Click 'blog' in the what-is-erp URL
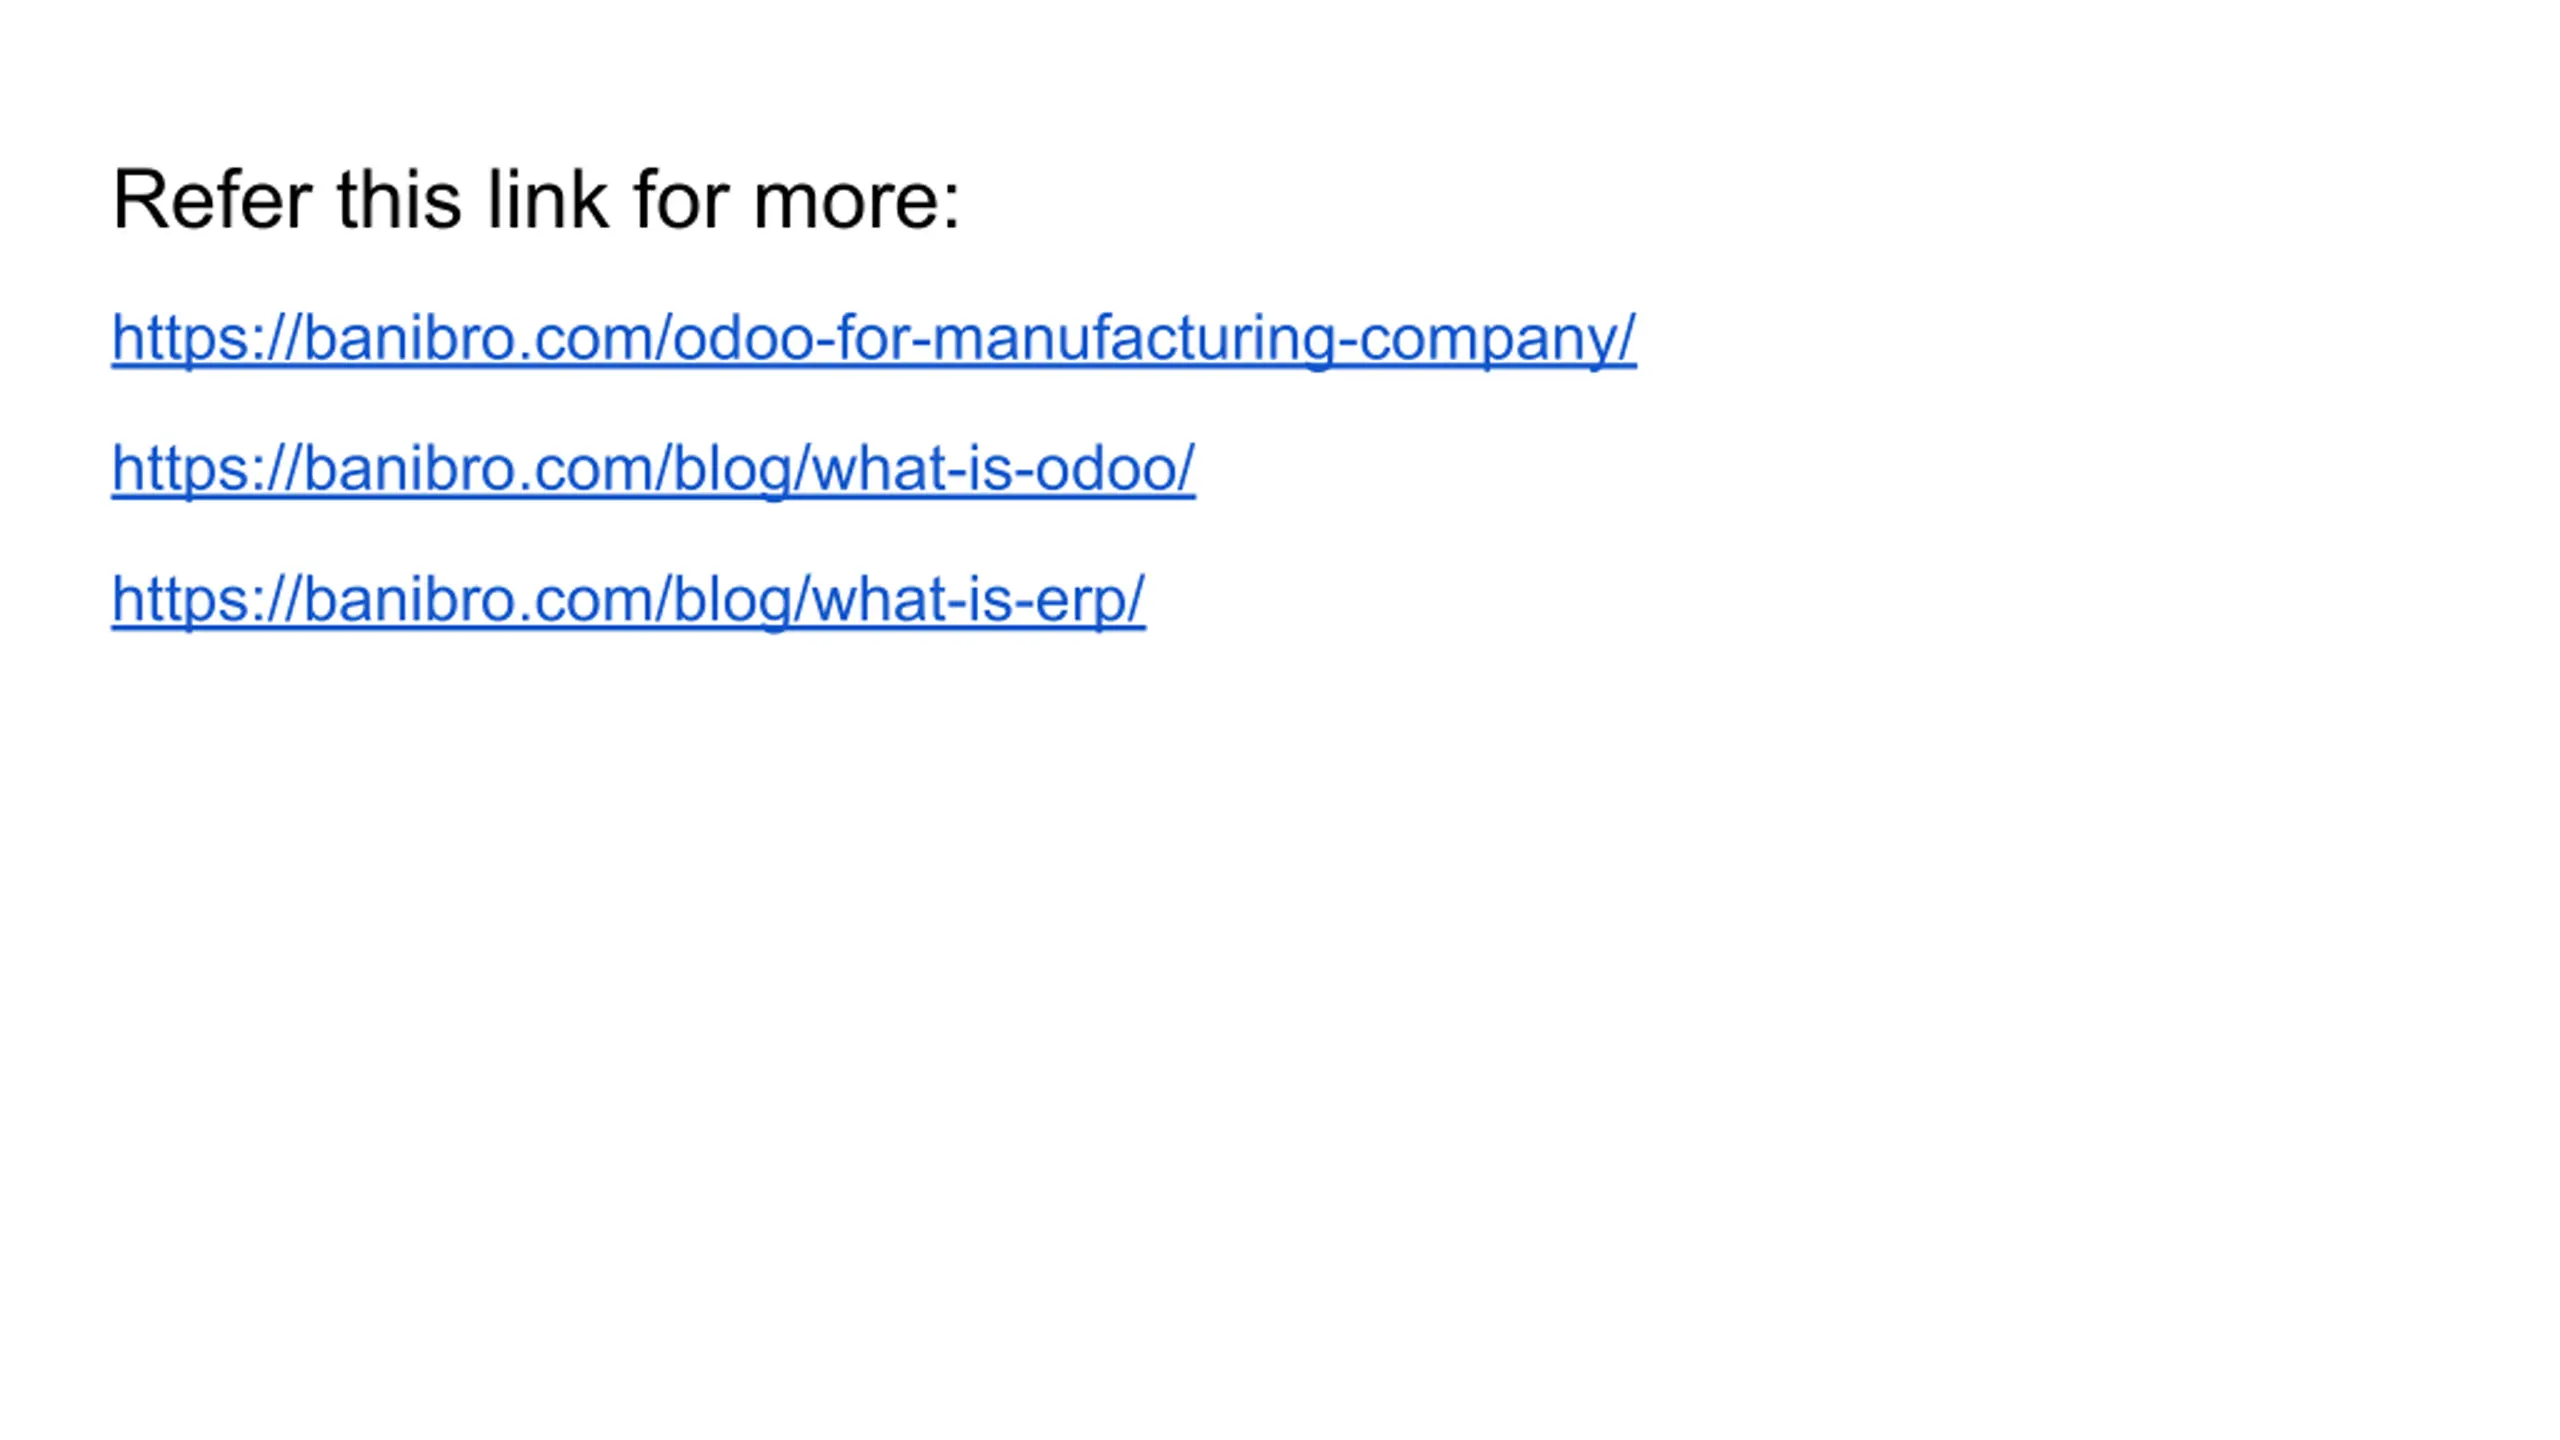 click(x=733, y=599)
